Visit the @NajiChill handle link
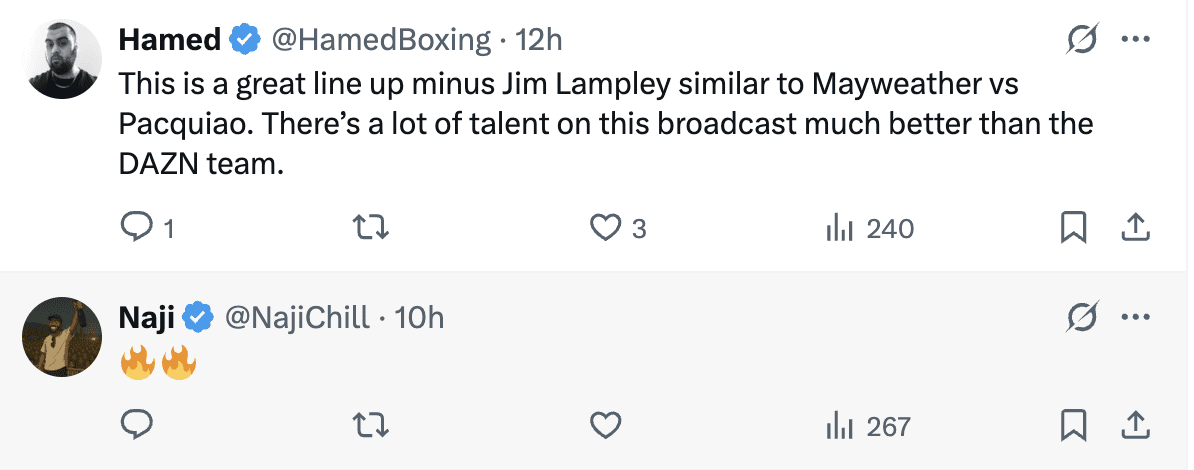1194x470 pixels. pyautogui.click(x=297, y=318)
